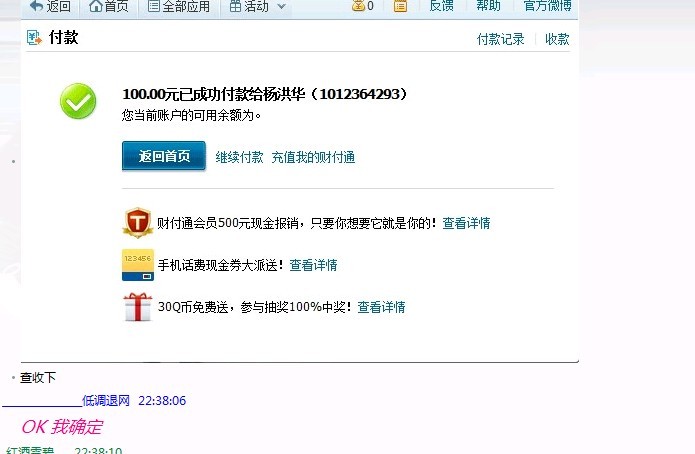Viewport: 695px width, 454px height.
Task: Open 充值我的财付通 recharge link
Action: (313, 157)
